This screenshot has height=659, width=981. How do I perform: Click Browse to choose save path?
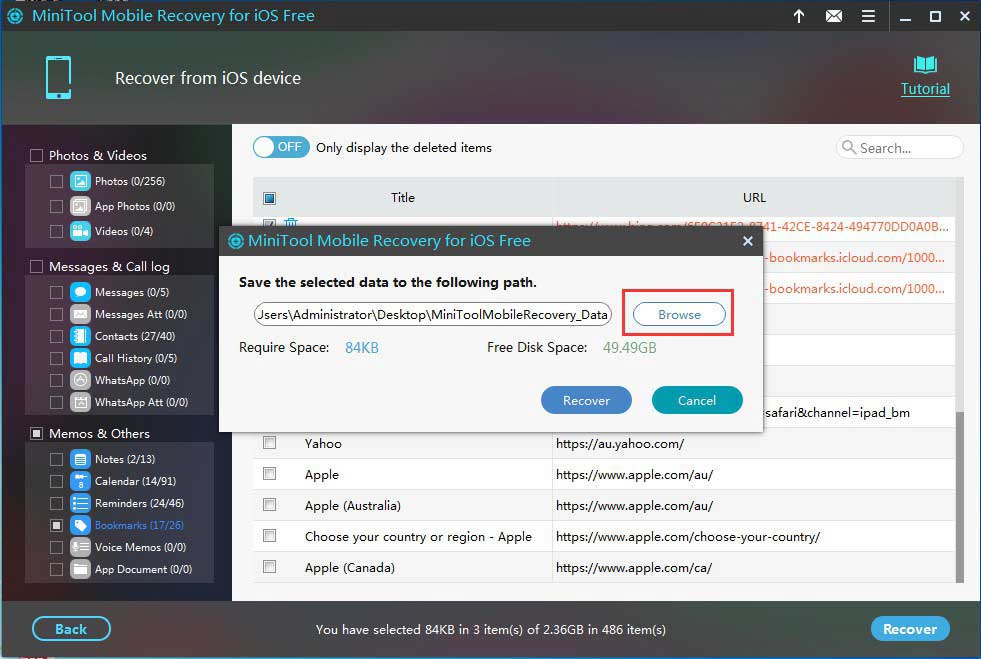coord(679,314)
